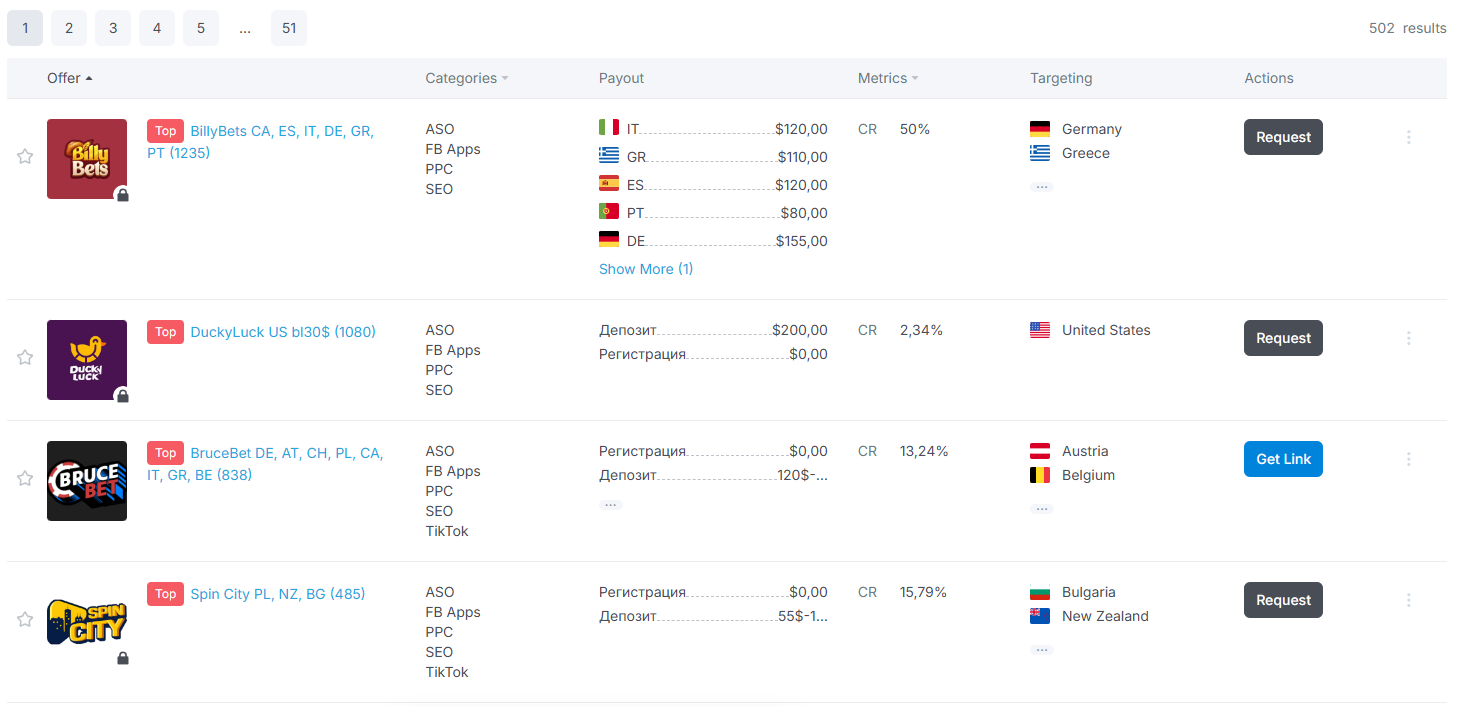Mark Spin City offer as favorite
The height and width of the screenshot is (706, 1461).
[25, 619]
